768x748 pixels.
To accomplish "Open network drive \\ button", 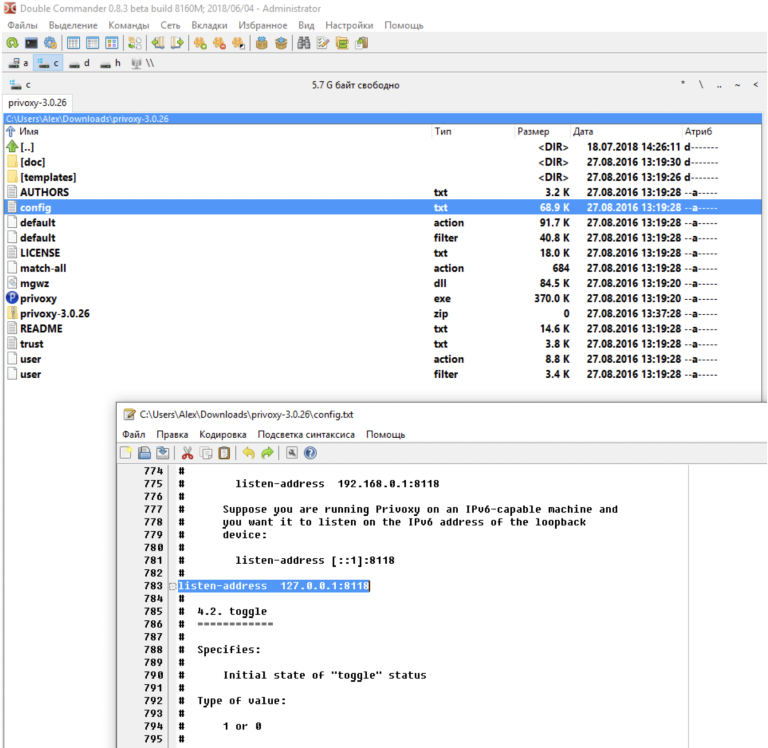I will tap(143, 63).
